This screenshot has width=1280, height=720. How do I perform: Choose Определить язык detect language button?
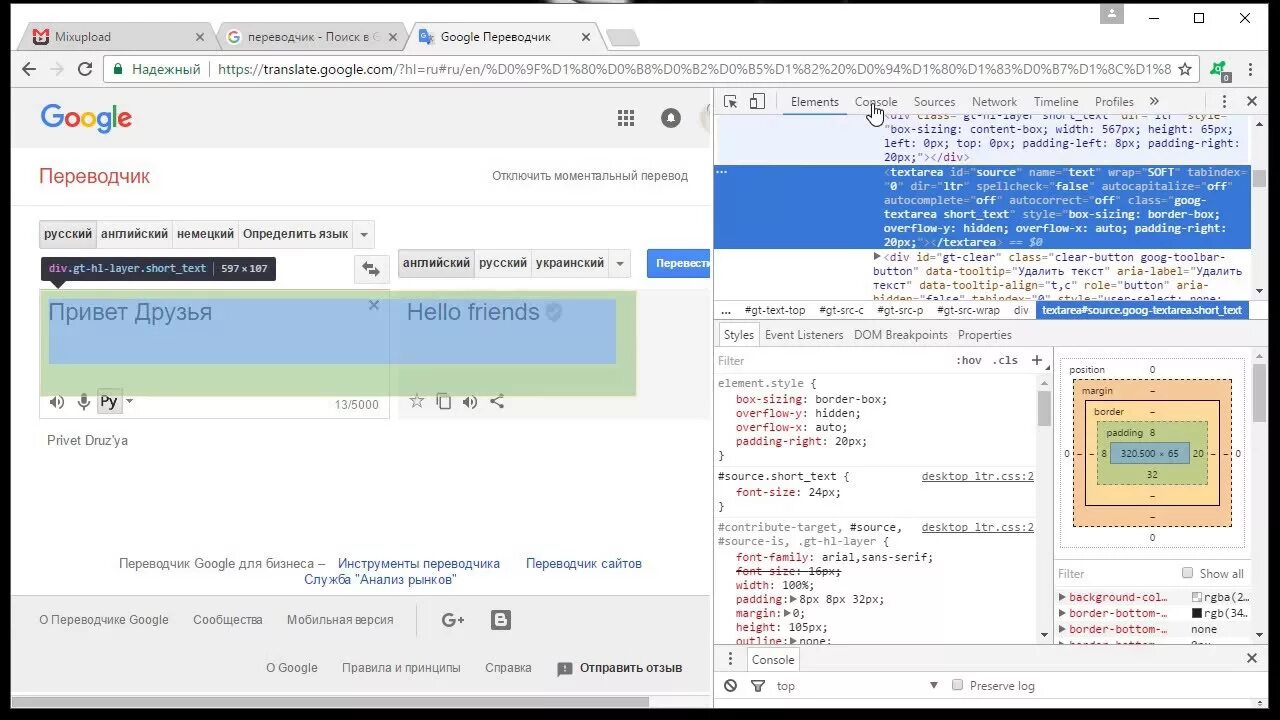[x=295, y=234]
